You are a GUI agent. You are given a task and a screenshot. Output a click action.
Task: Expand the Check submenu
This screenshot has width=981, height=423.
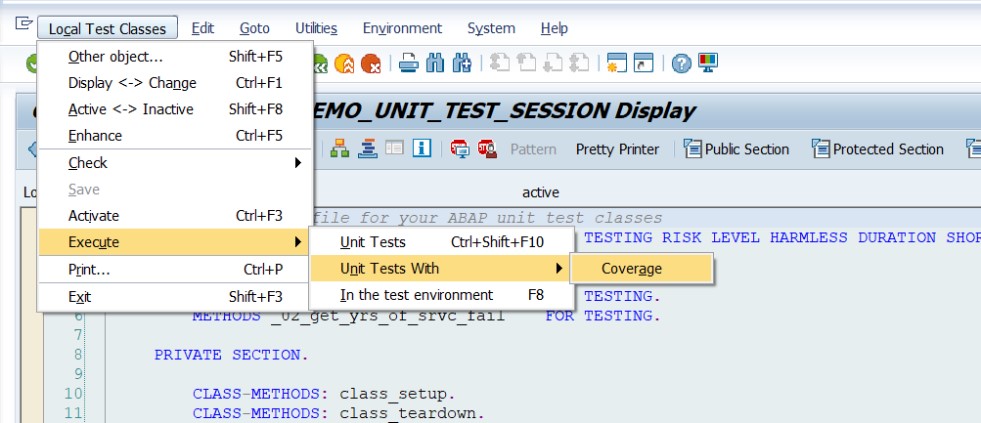pyautogui.click(x=175, y=163)
